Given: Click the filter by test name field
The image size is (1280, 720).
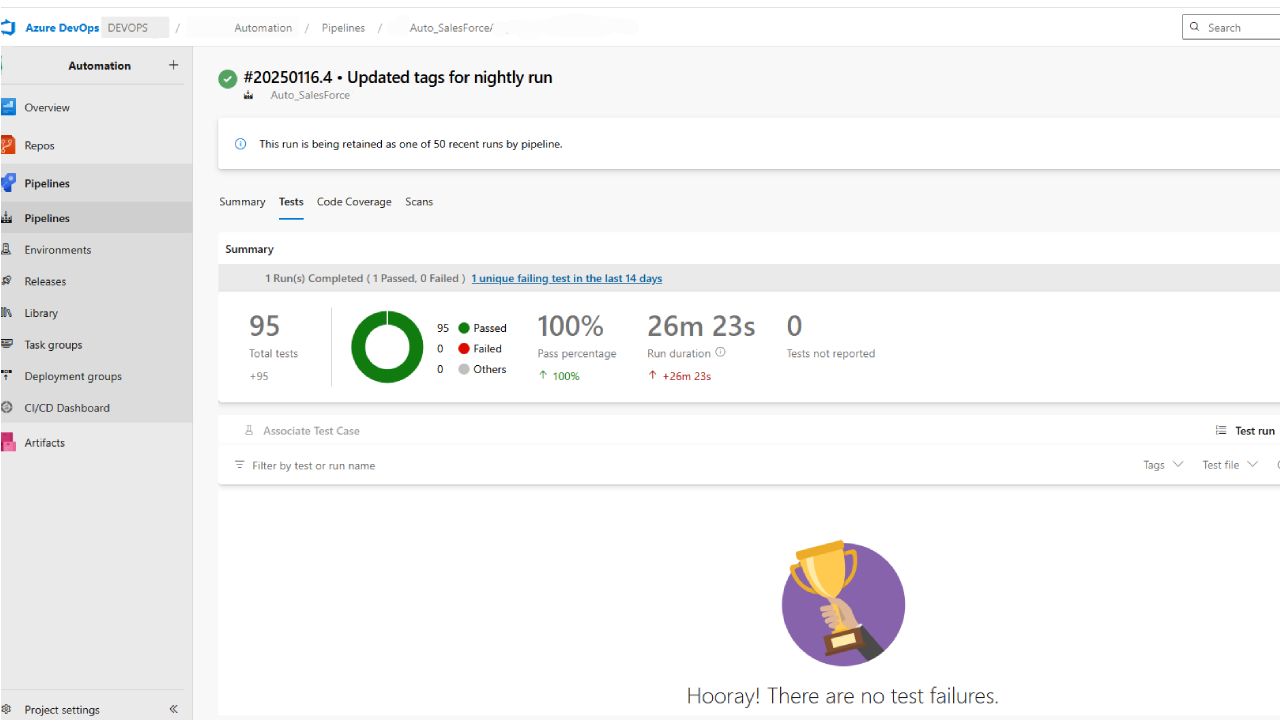Looking at the screenshot, I should click(x=313, y=466).
